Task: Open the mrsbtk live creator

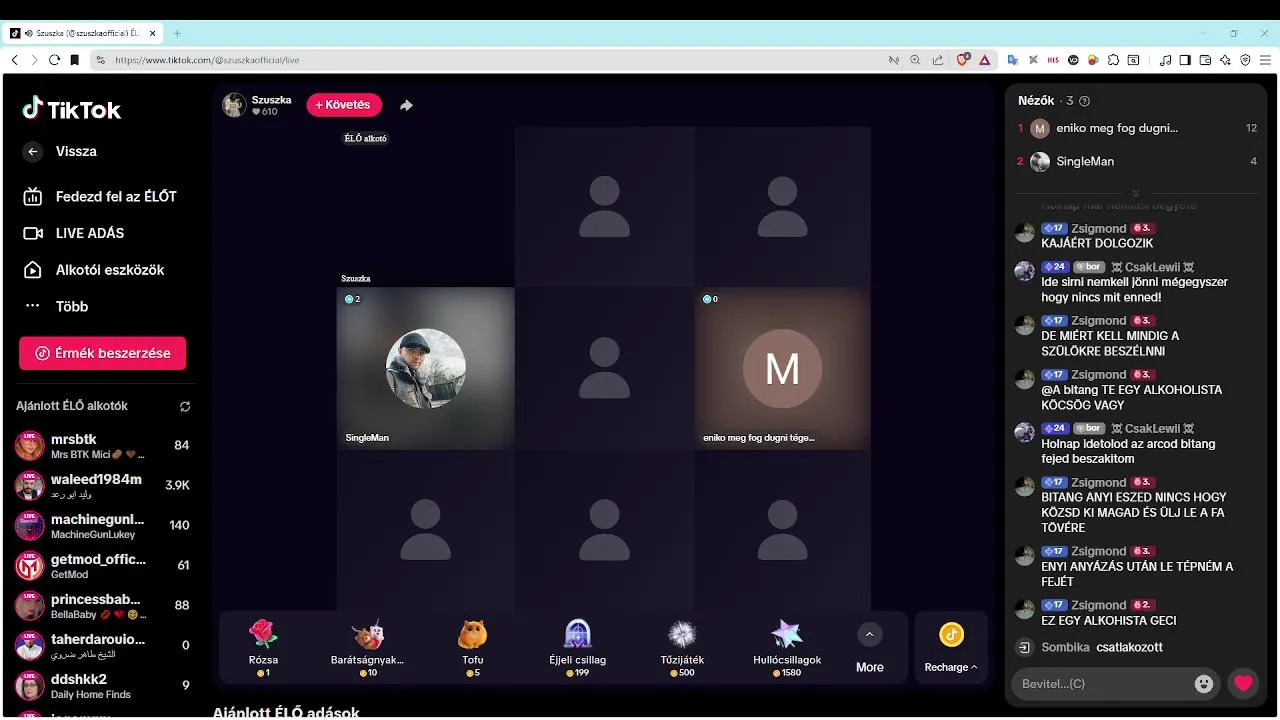Action: pos(103,446)
